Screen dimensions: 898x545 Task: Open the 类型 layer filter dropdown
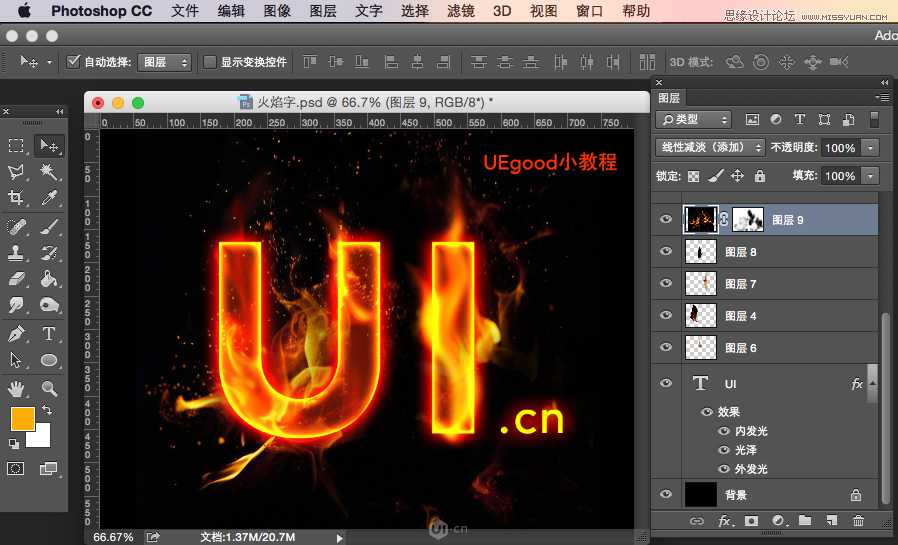coord(693,120)
